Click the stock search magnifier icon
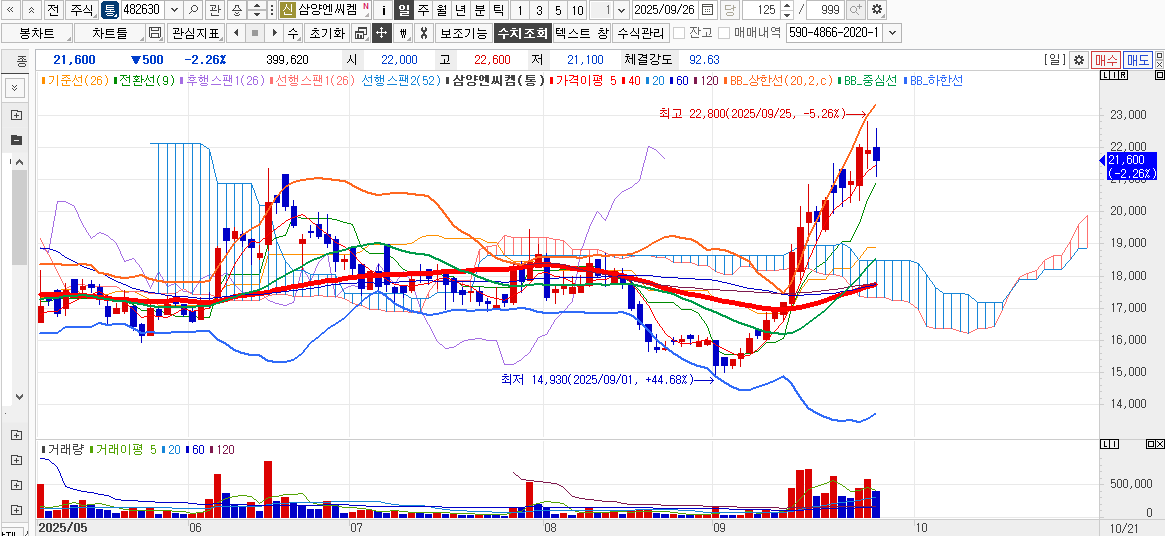 pos(193,10)
